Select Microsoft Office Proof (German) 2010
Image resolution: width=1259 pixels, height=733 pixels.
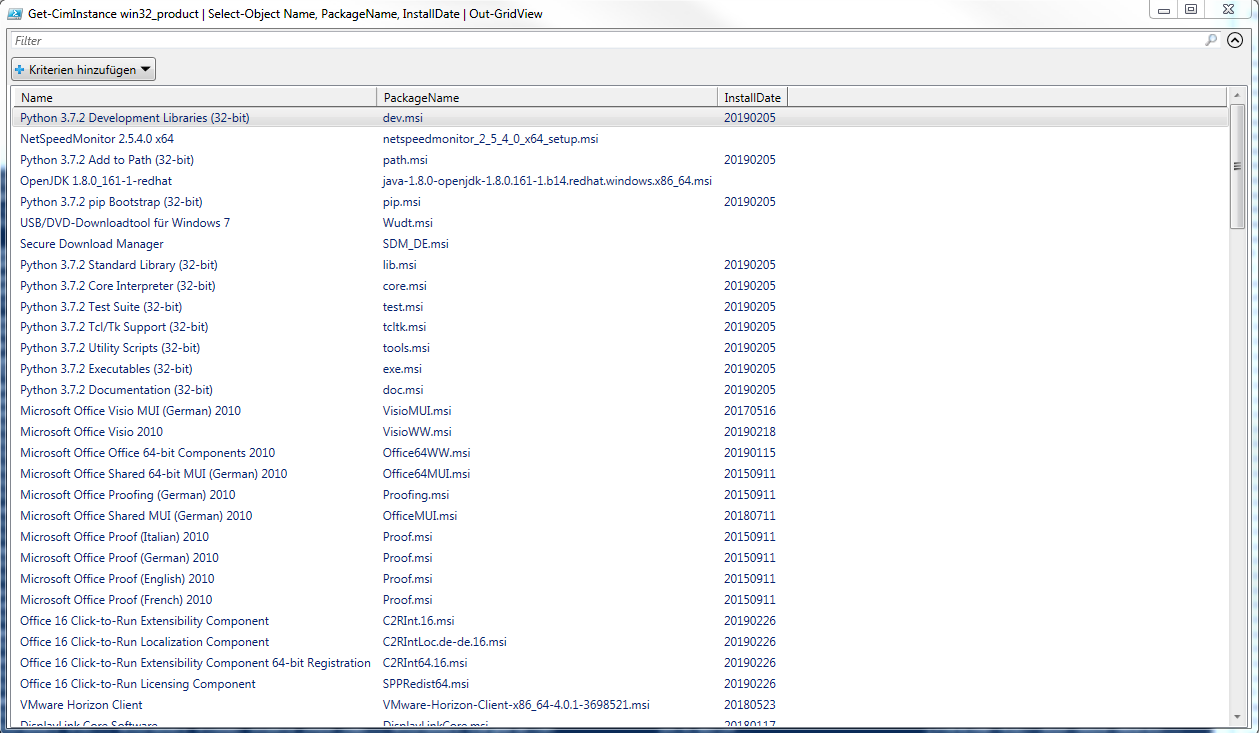[620, 558]
